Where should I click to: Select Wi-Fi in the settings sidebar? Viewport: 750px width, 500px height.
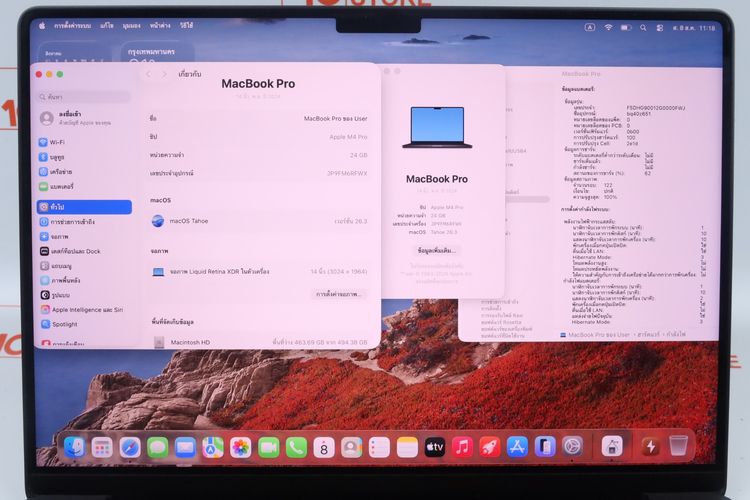pyautogui.click(x=84, y=142)
